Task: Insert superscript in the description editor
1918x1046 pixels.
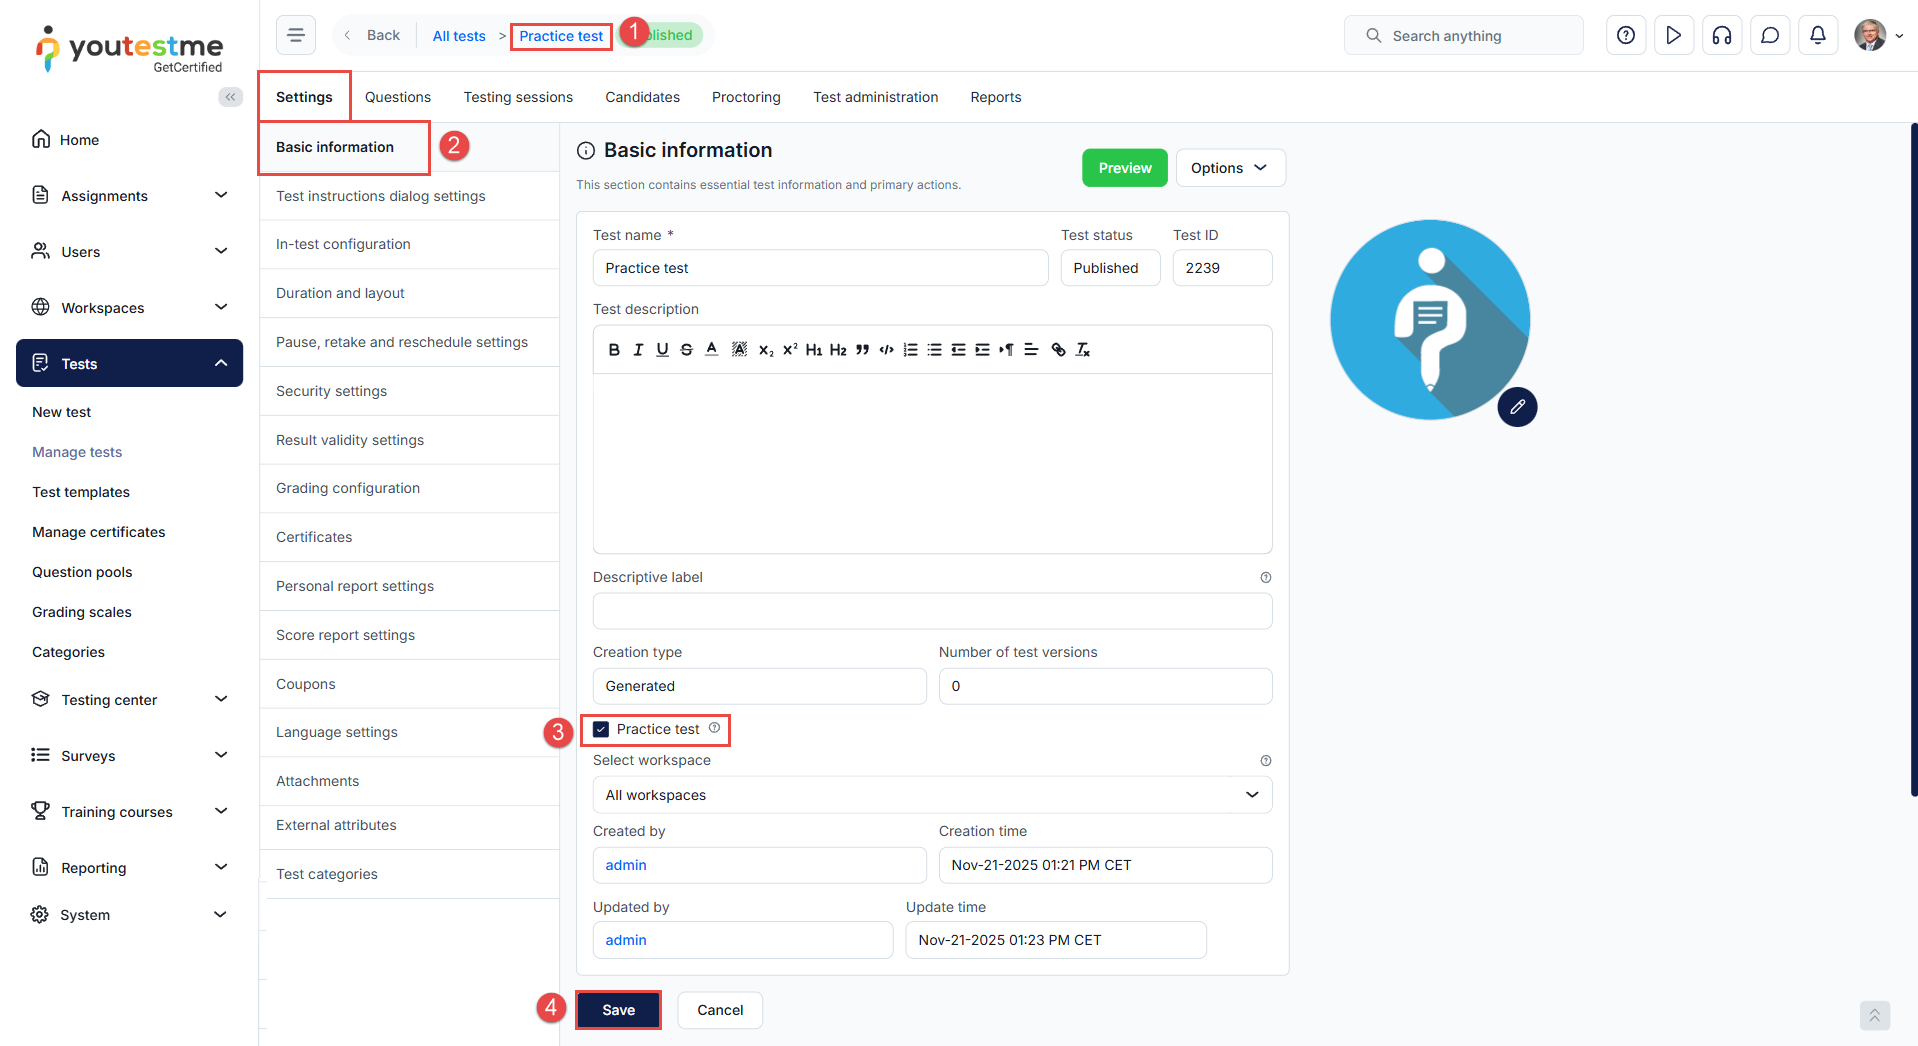Action: coord(790,350)
